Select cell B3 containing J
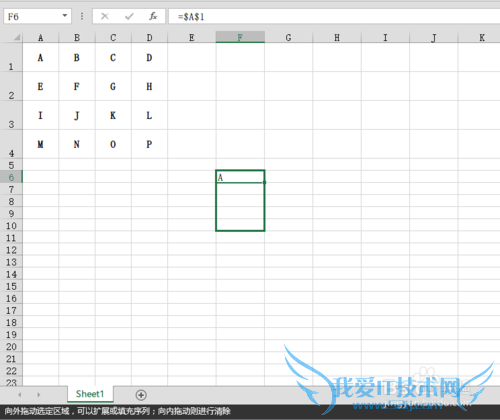500x420 pixels. coord(77,115)
